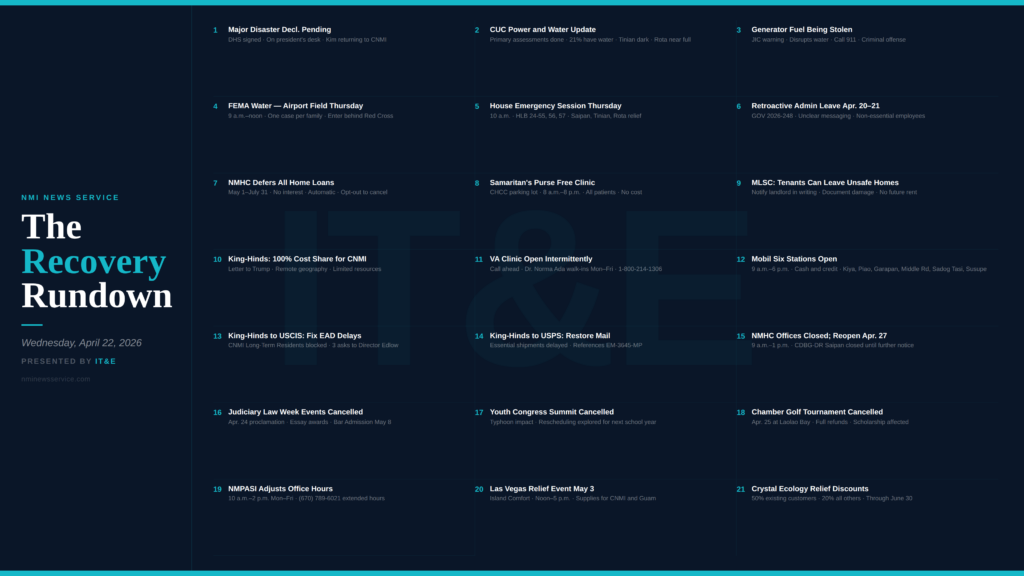This screenshot has height=576, width=1024.
Task: Select Crystal Ecology Relief Discounts headline
Action: pyautogui.click(x=810, y=489)
